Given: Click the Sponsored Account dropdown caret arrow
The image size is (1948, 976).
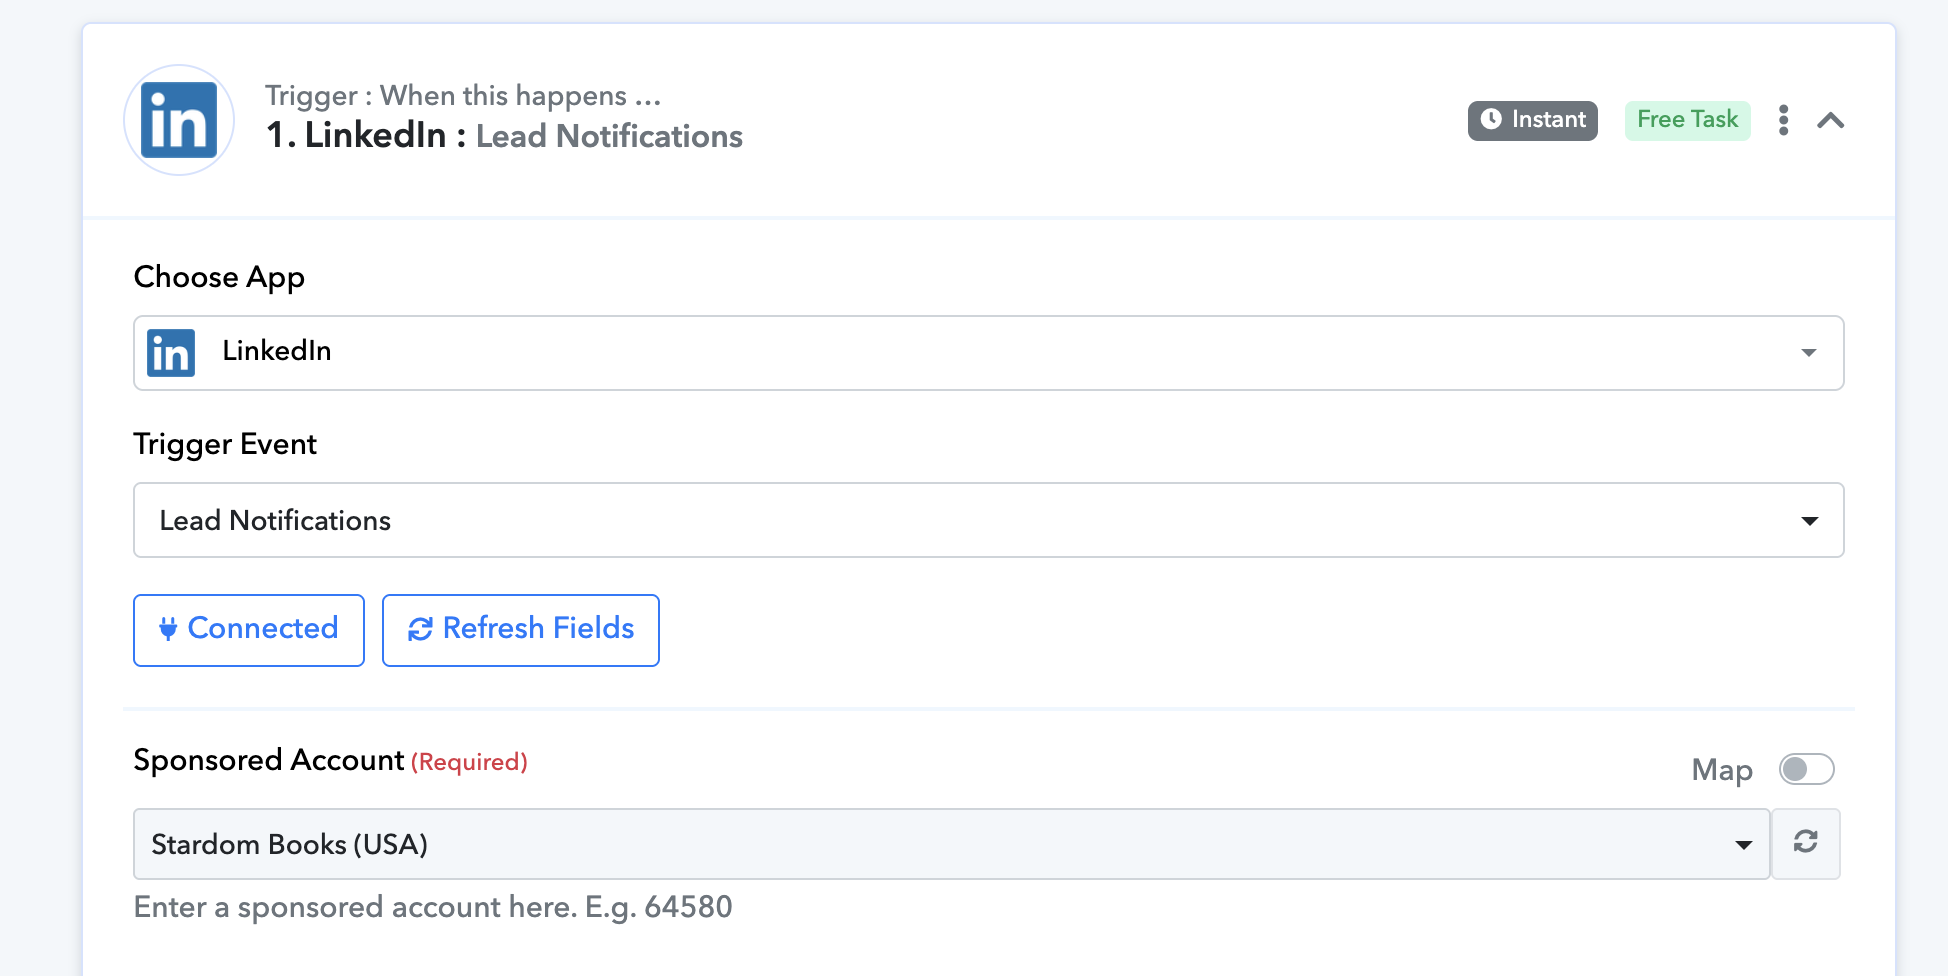Looking at the screenshot, I should point(1743,845).
